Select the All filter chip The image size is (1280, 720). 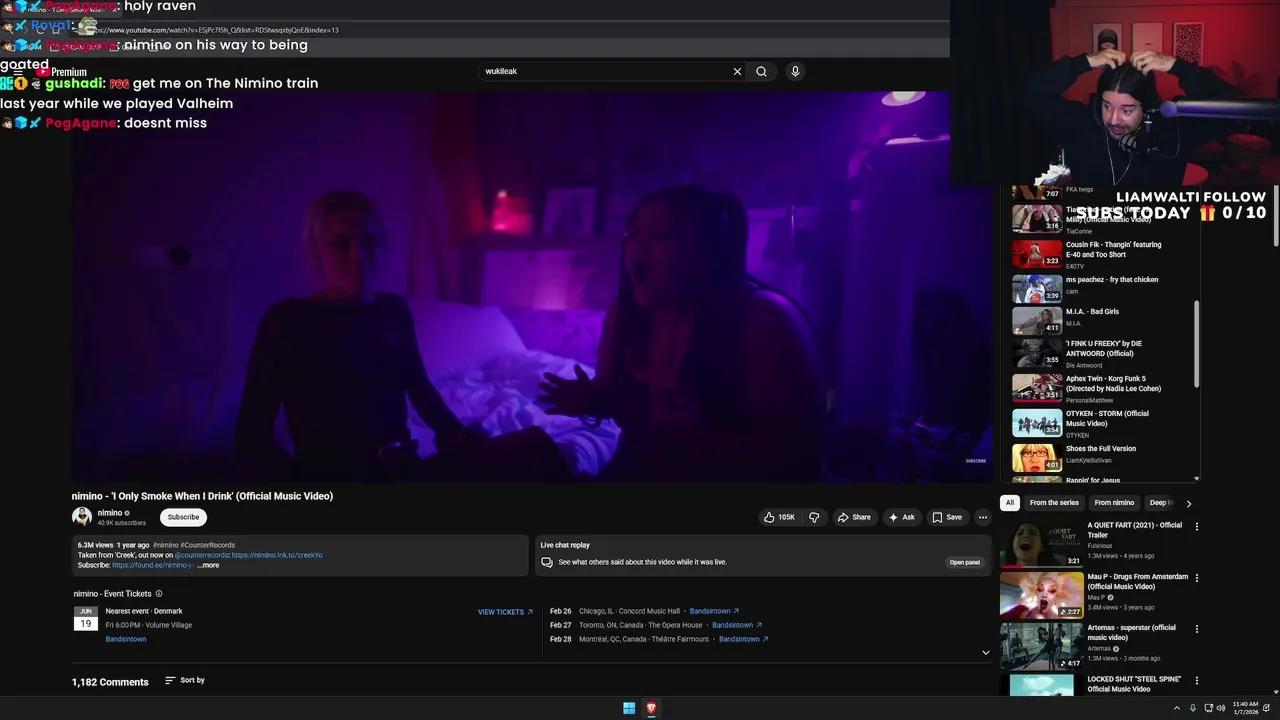[1010, 503]
